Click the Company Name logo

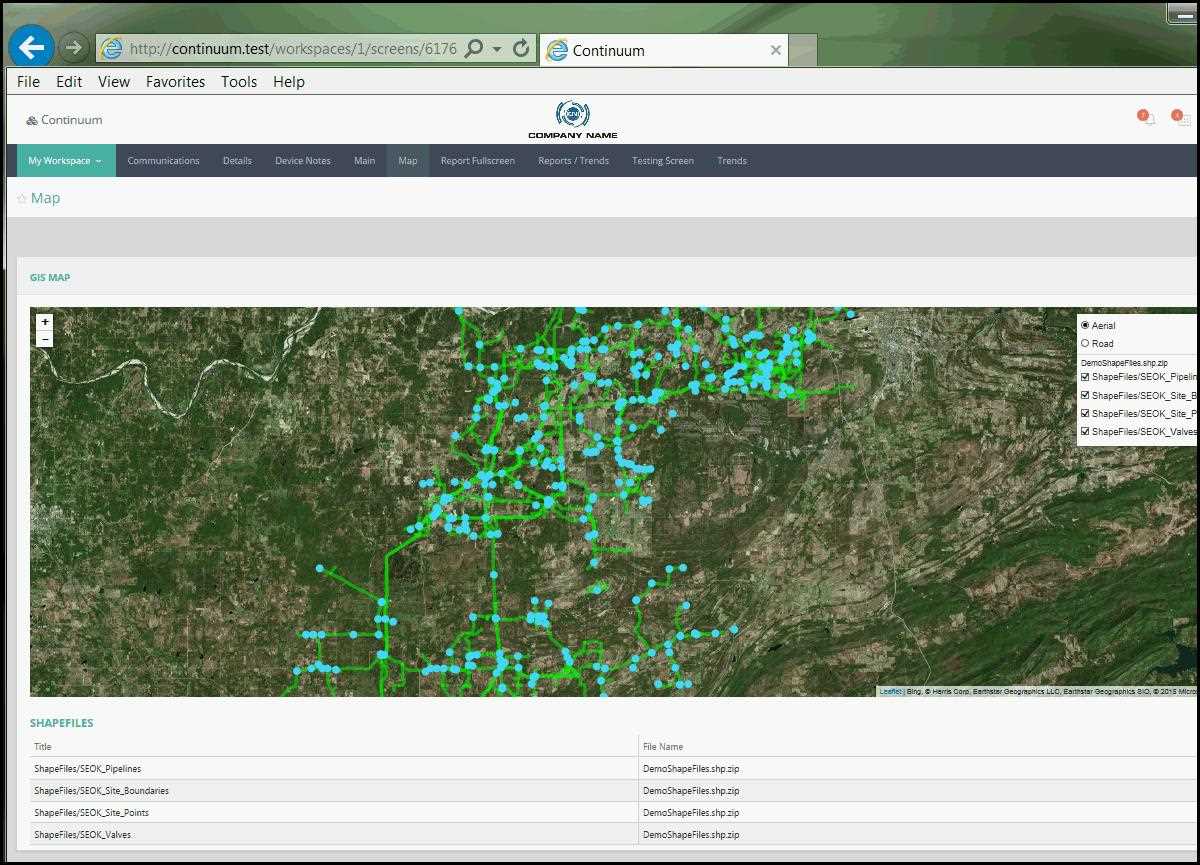point(572,120)
